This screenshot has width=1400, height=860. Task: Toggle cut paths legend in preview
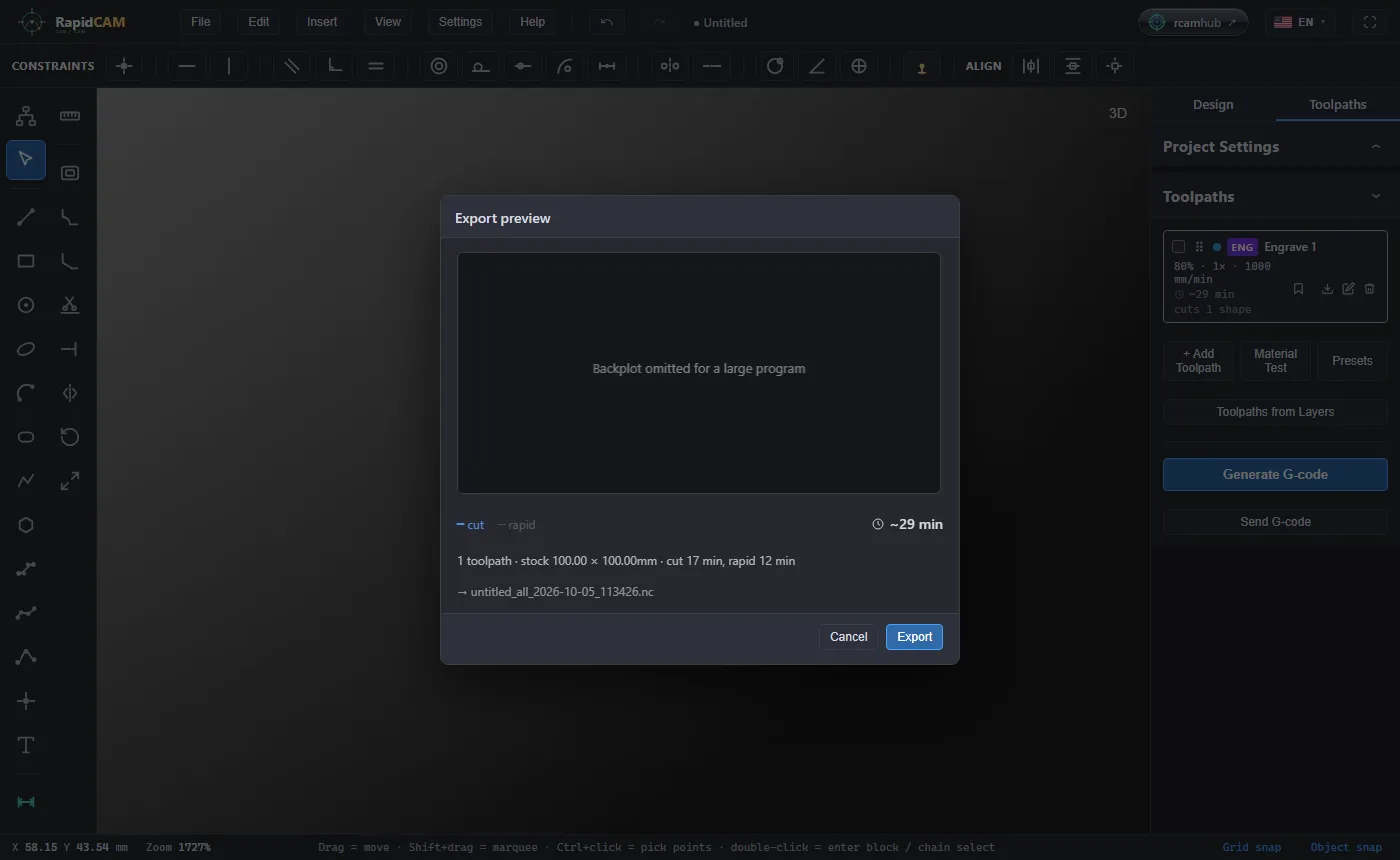point(470,525)
